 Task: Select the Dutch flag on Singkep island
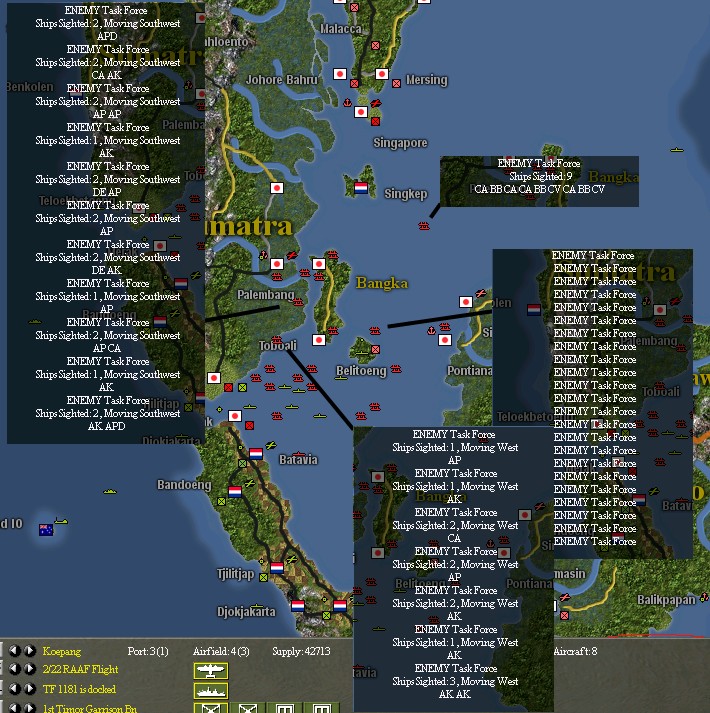(361, 188)
